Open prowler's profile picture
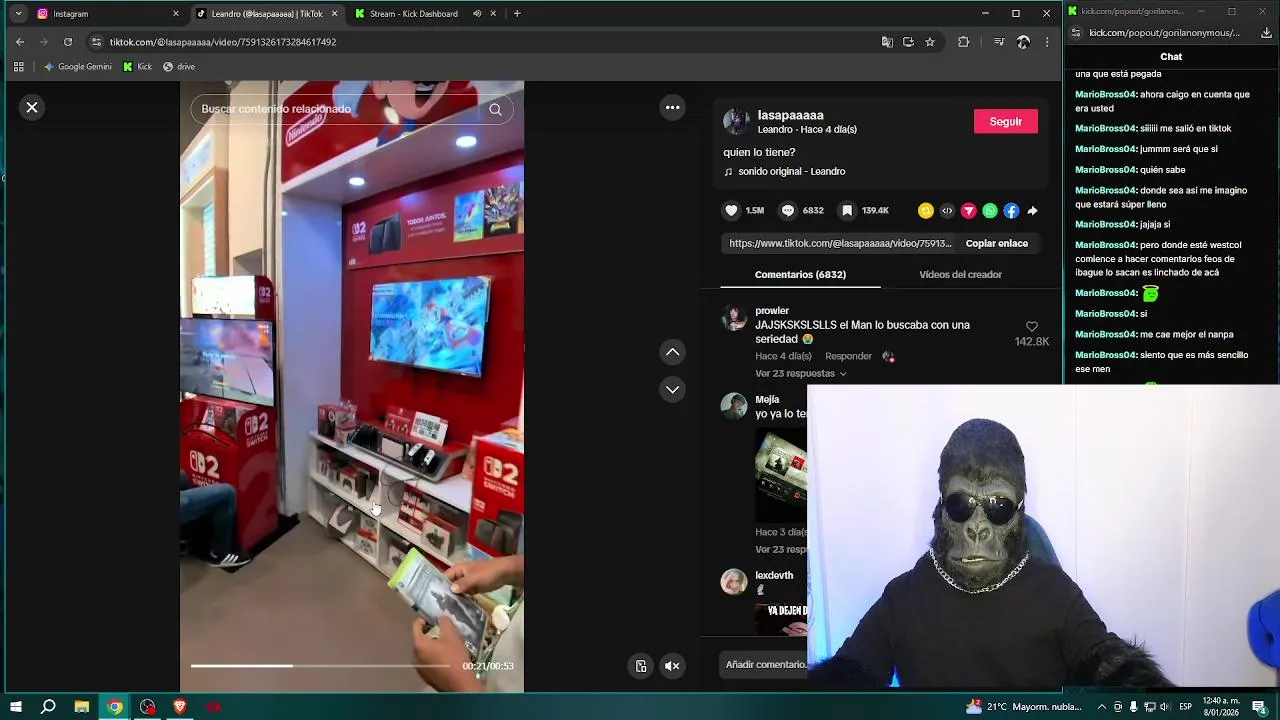 (x=734, y=319)
